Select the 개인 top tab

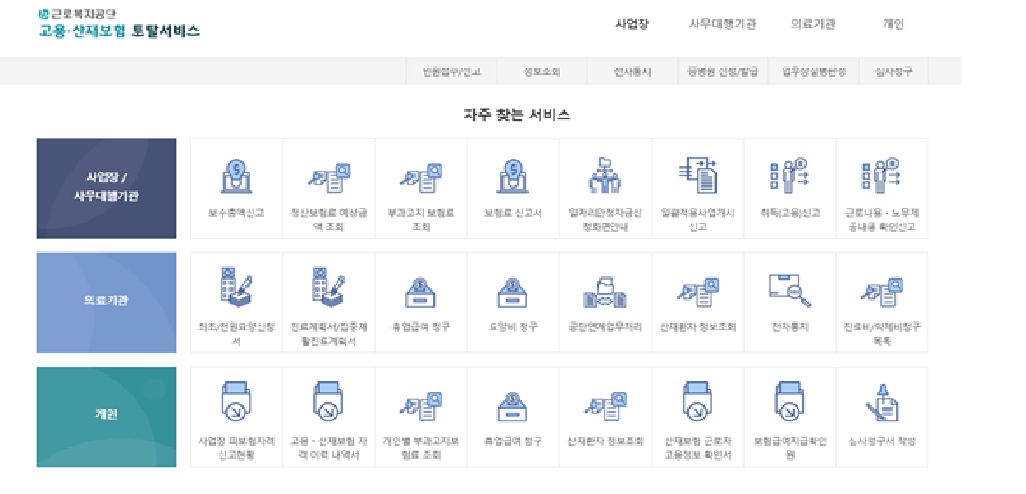tap(893, 24)
